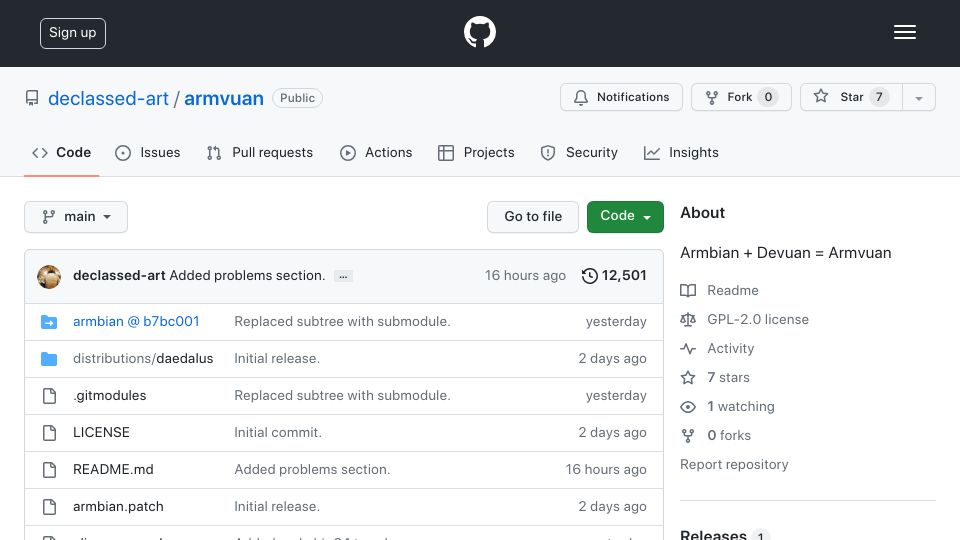
Task: Open the green Code dropdown
Action: [625, 217]
